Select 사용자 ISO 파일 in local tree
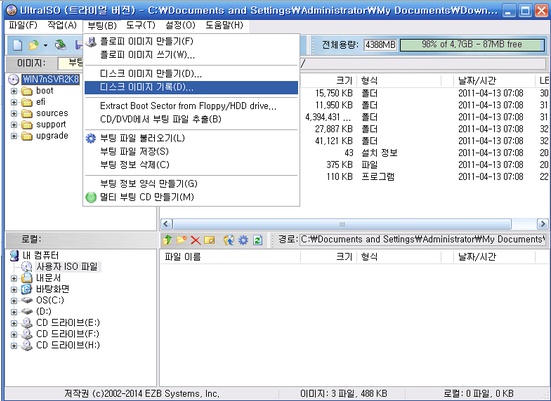 tap(67, 267)
